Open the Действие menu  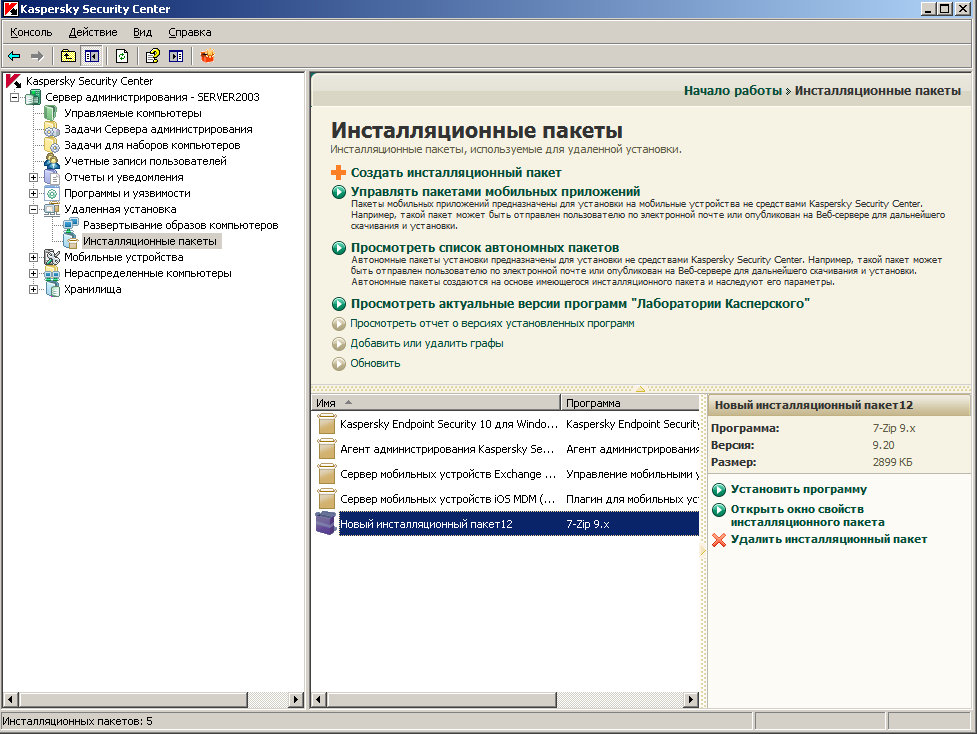(93, 32)
